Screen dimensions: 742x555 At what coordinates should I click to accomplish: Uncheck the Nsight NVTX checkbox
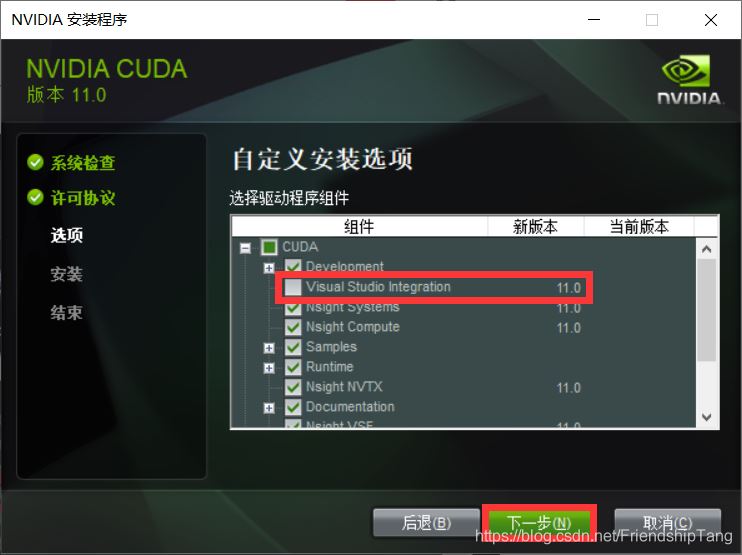(x=292, y=387)
